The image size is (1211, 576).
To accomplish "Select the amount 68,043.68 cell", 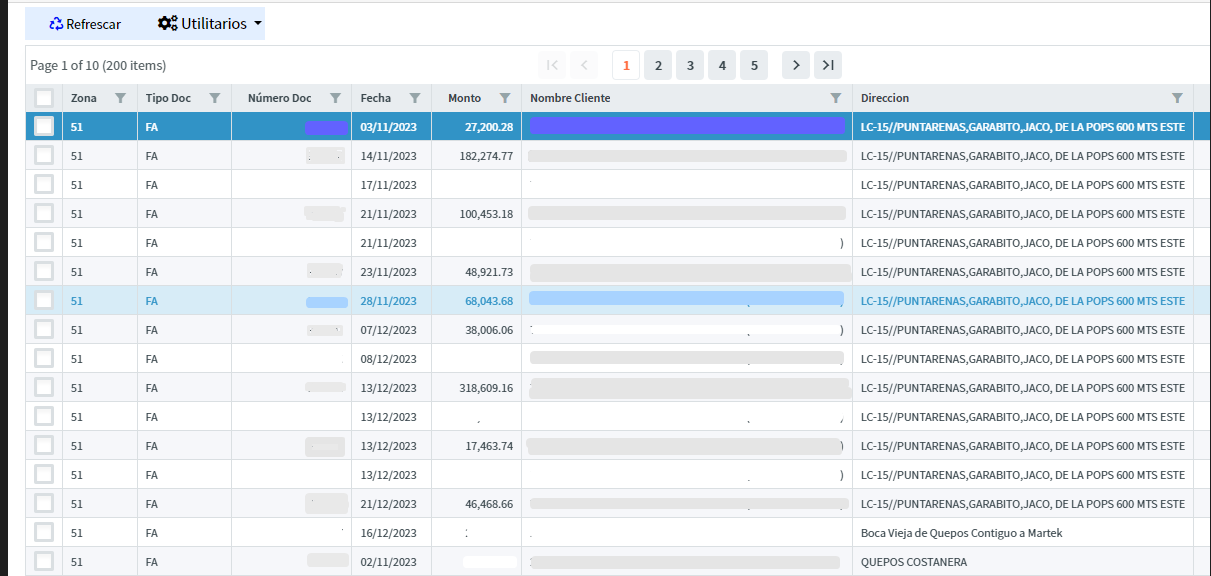I will click(x=476, y=301).
